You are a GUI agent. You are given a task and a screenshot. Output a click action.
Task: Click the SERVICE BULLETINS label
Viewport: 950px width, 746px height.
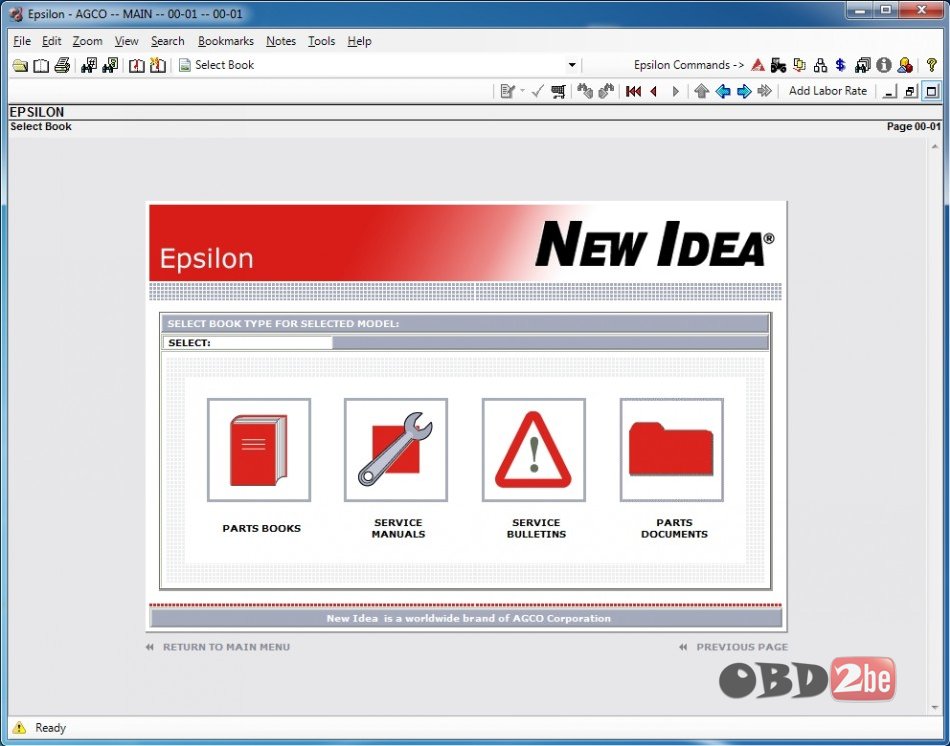(536, 528)
